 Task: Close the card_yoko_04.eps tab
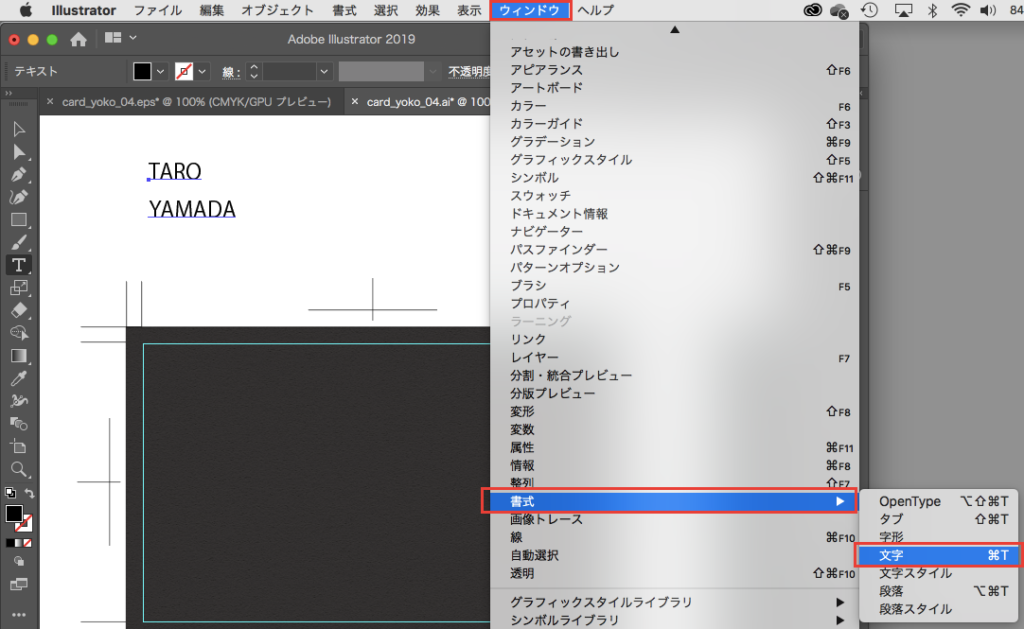[51, 101]
